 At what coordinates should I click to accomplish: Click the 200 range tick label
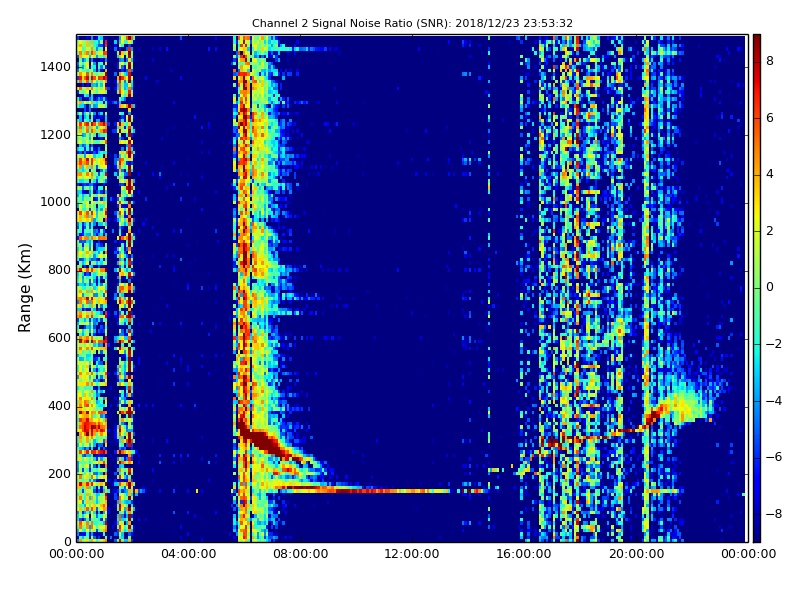(x=59, y=474)
